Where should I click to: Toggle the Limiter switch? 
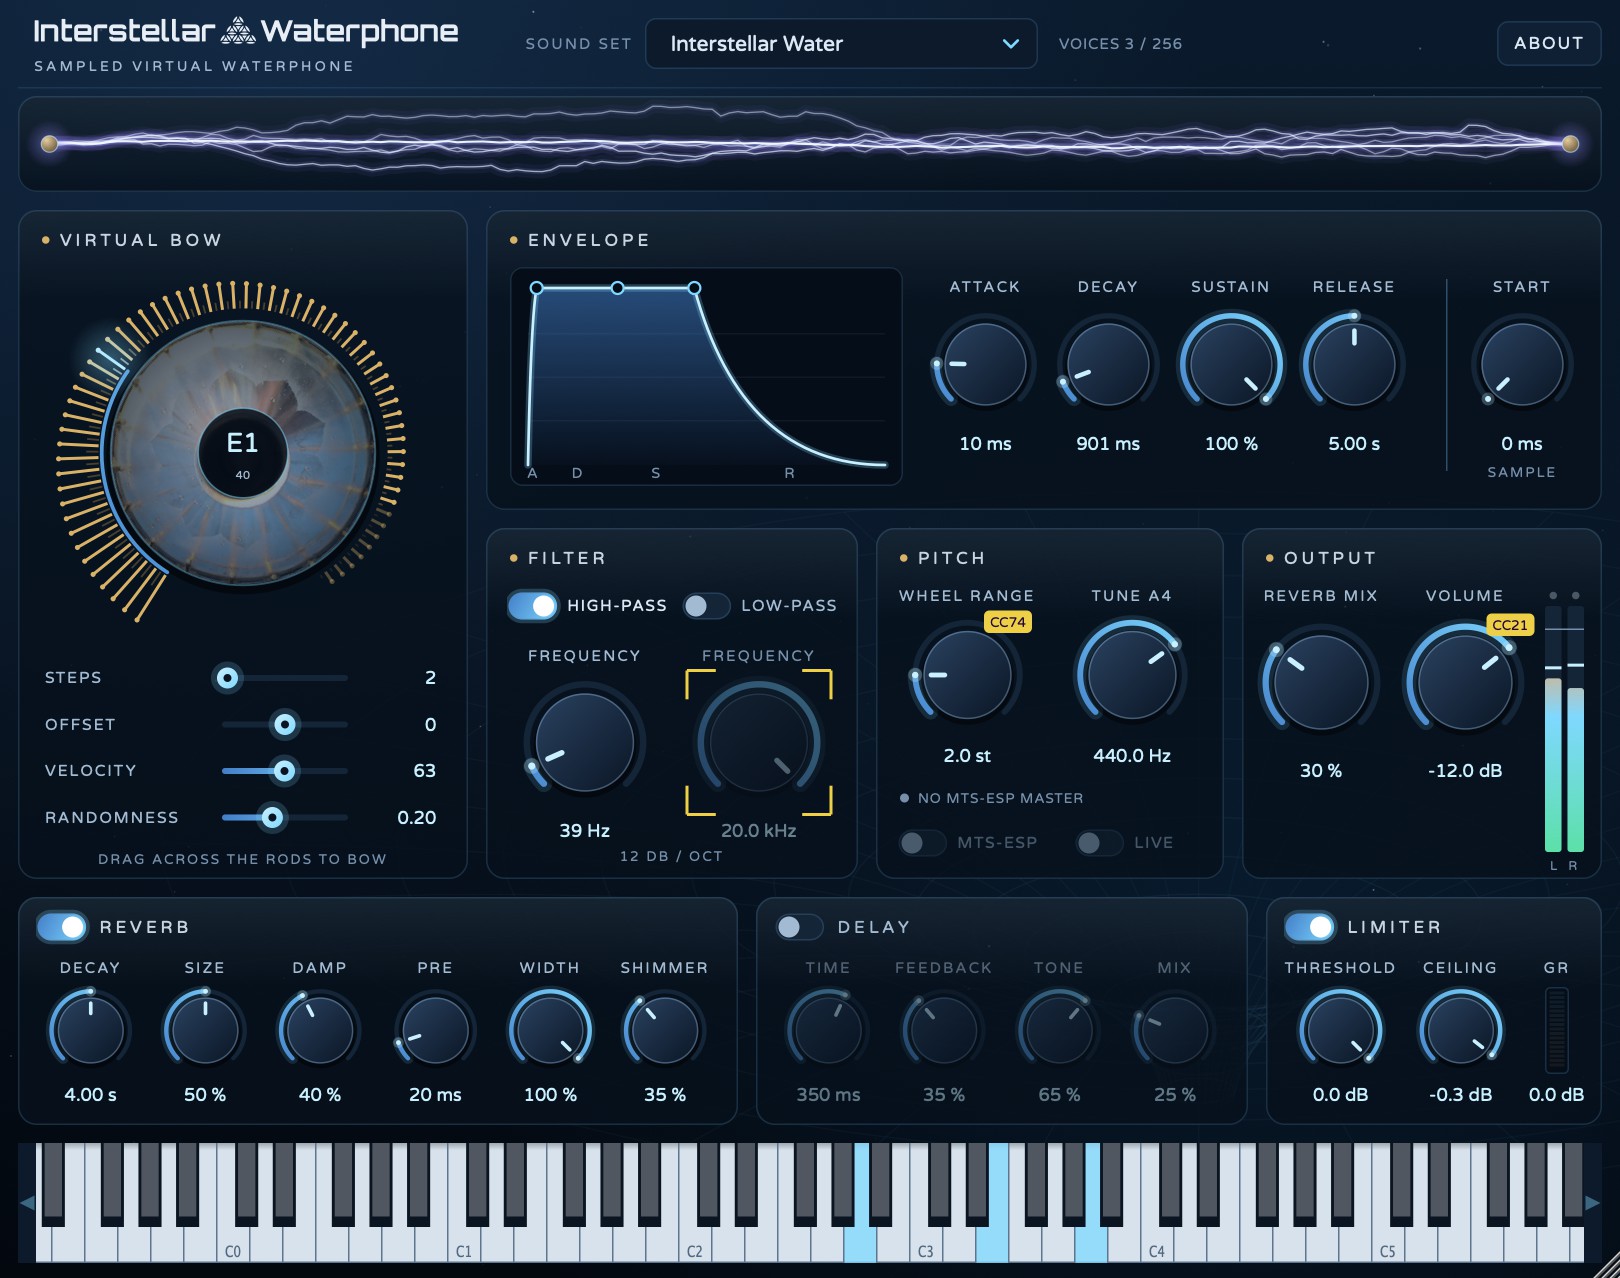click(x=1310, y=927)
